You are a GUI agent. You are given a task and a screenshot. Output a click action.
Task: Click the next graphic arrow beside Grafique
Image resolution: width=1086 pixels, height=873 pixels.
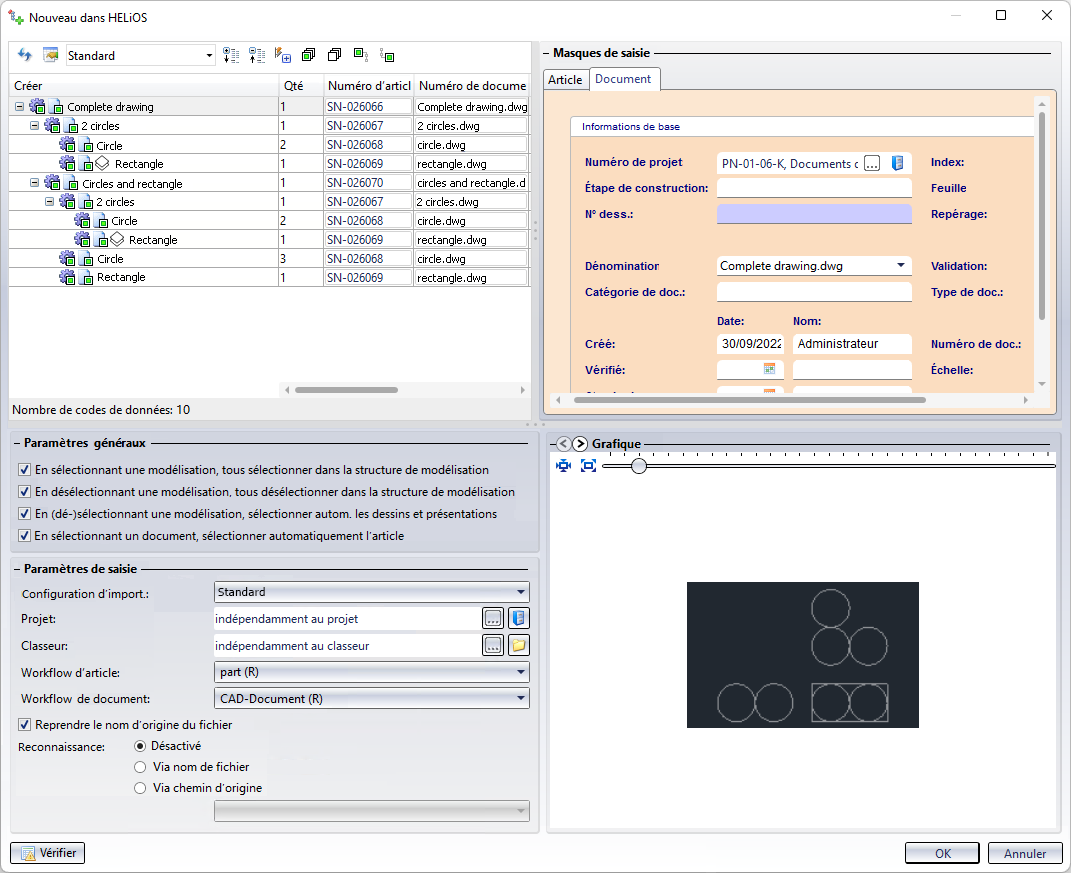click(x=580, y=444)
